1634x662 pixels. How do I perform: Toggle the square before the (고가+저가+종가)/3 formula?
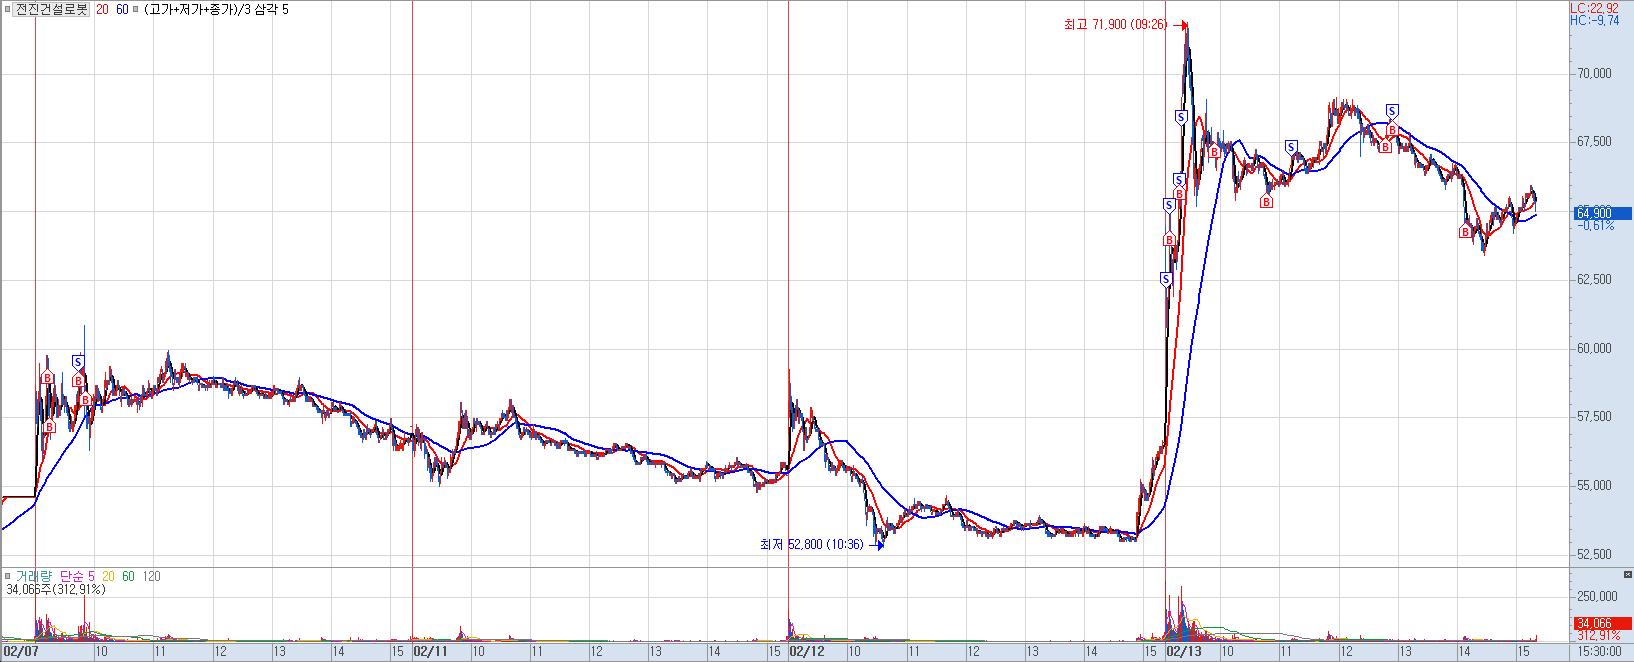pyautogui.click(x=136, y=9)
